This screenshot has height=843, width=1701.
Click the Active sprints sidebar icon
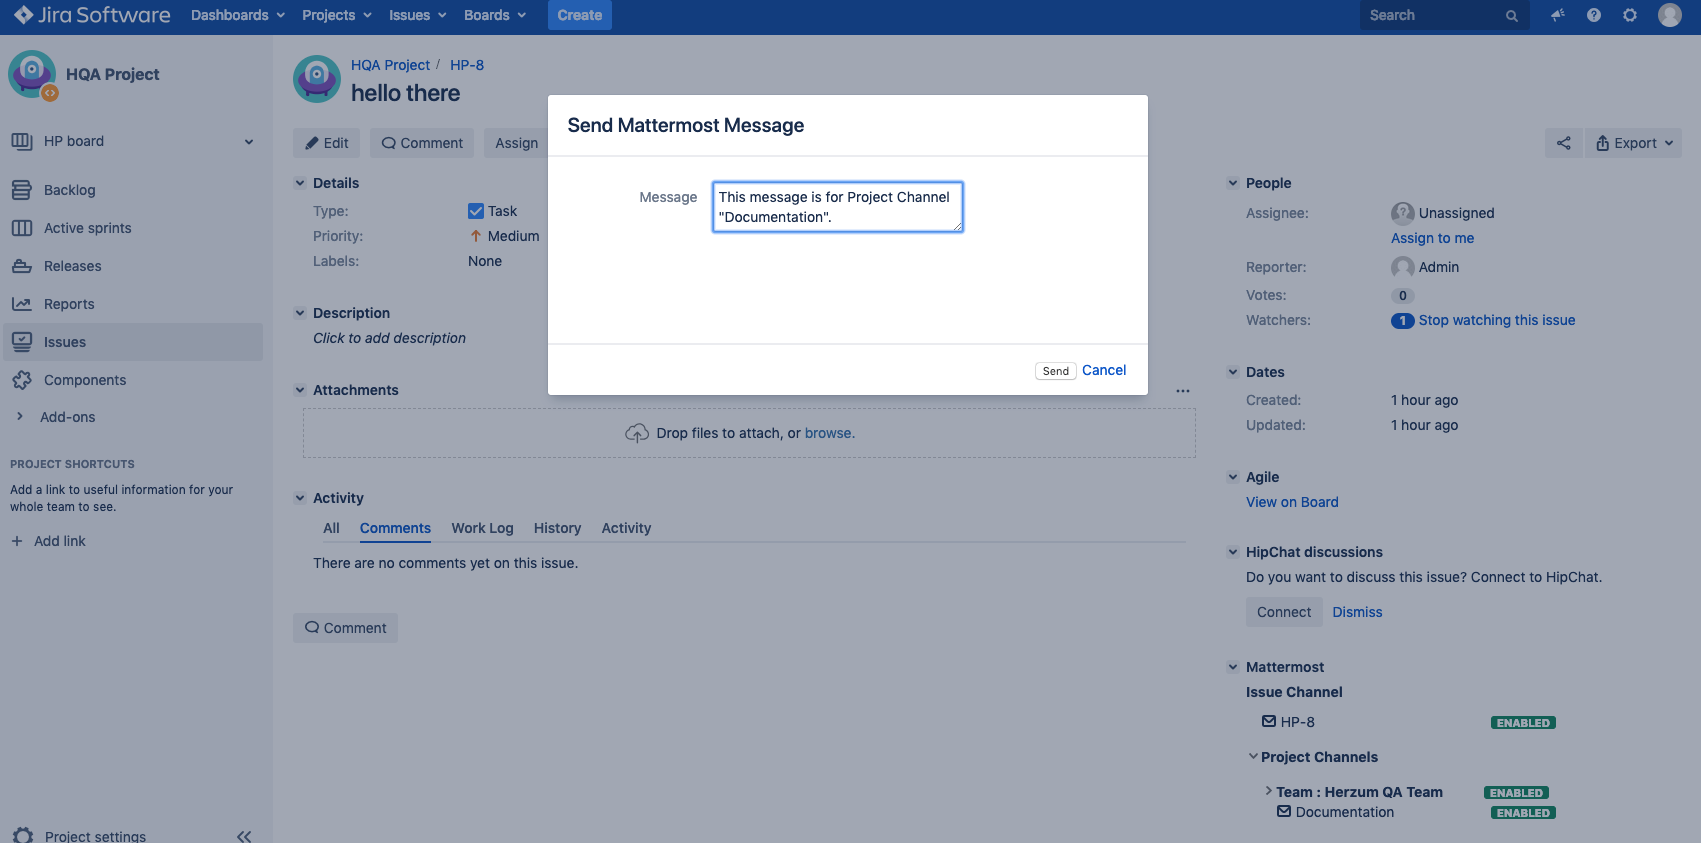[22, 228]
